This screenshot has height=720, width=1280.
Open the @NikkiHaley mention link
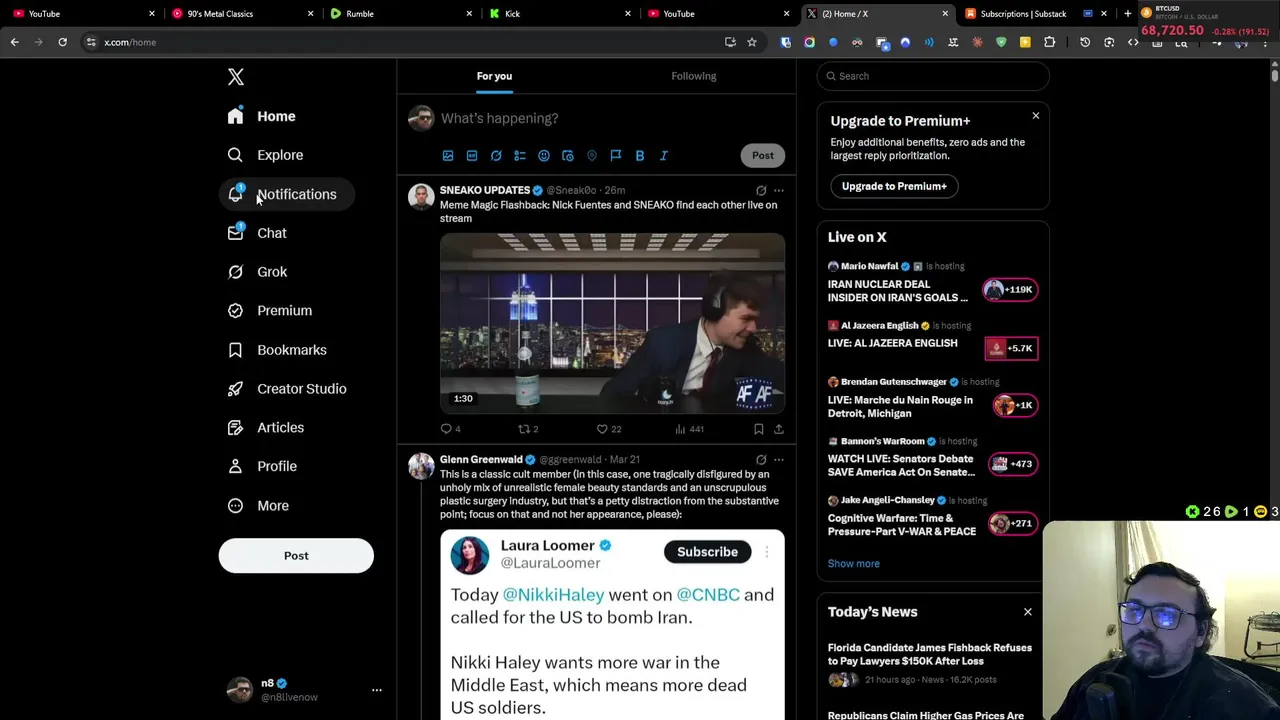pos(553,595)
